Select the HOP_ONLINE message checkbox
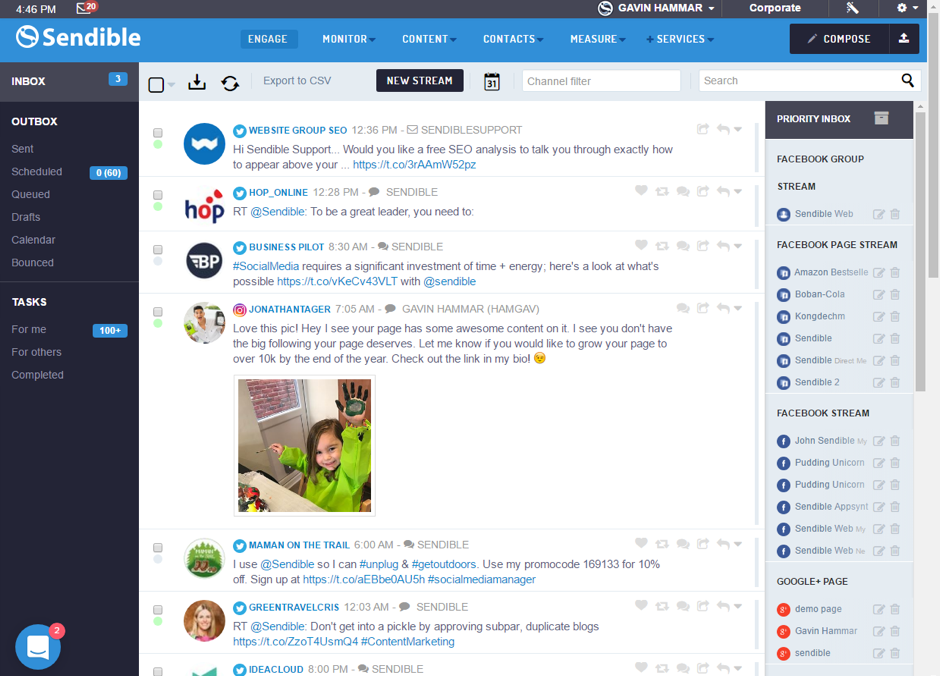Image resolution: width=940 pixels, height=676 pixels. click(x=158, y=195)
